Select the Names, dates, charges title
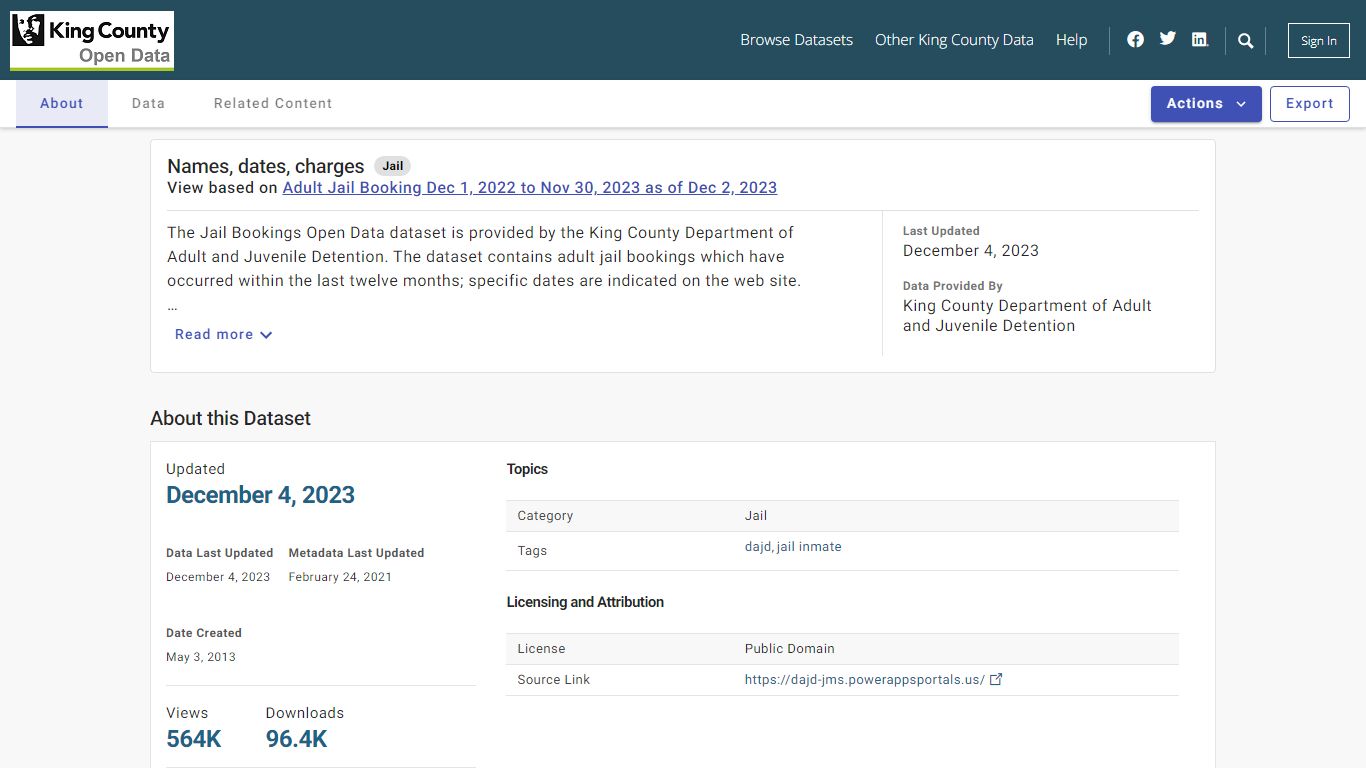1366x768 pixels. coord(266,166)
